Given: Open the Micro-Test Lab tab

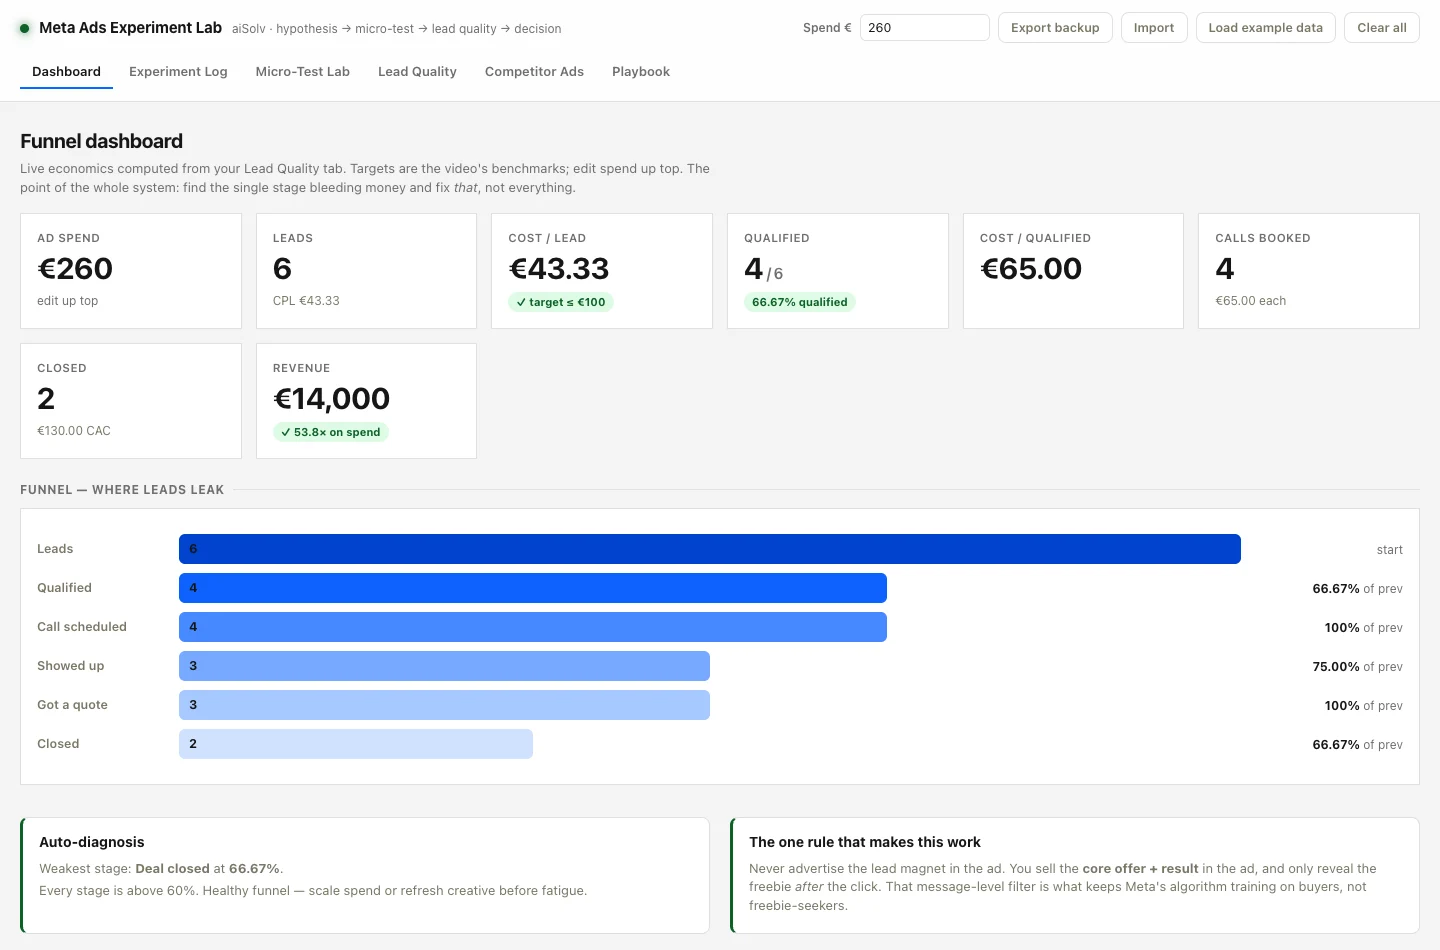Looking at the screenshot, I should pyautogui.click(x=303, y=72).
